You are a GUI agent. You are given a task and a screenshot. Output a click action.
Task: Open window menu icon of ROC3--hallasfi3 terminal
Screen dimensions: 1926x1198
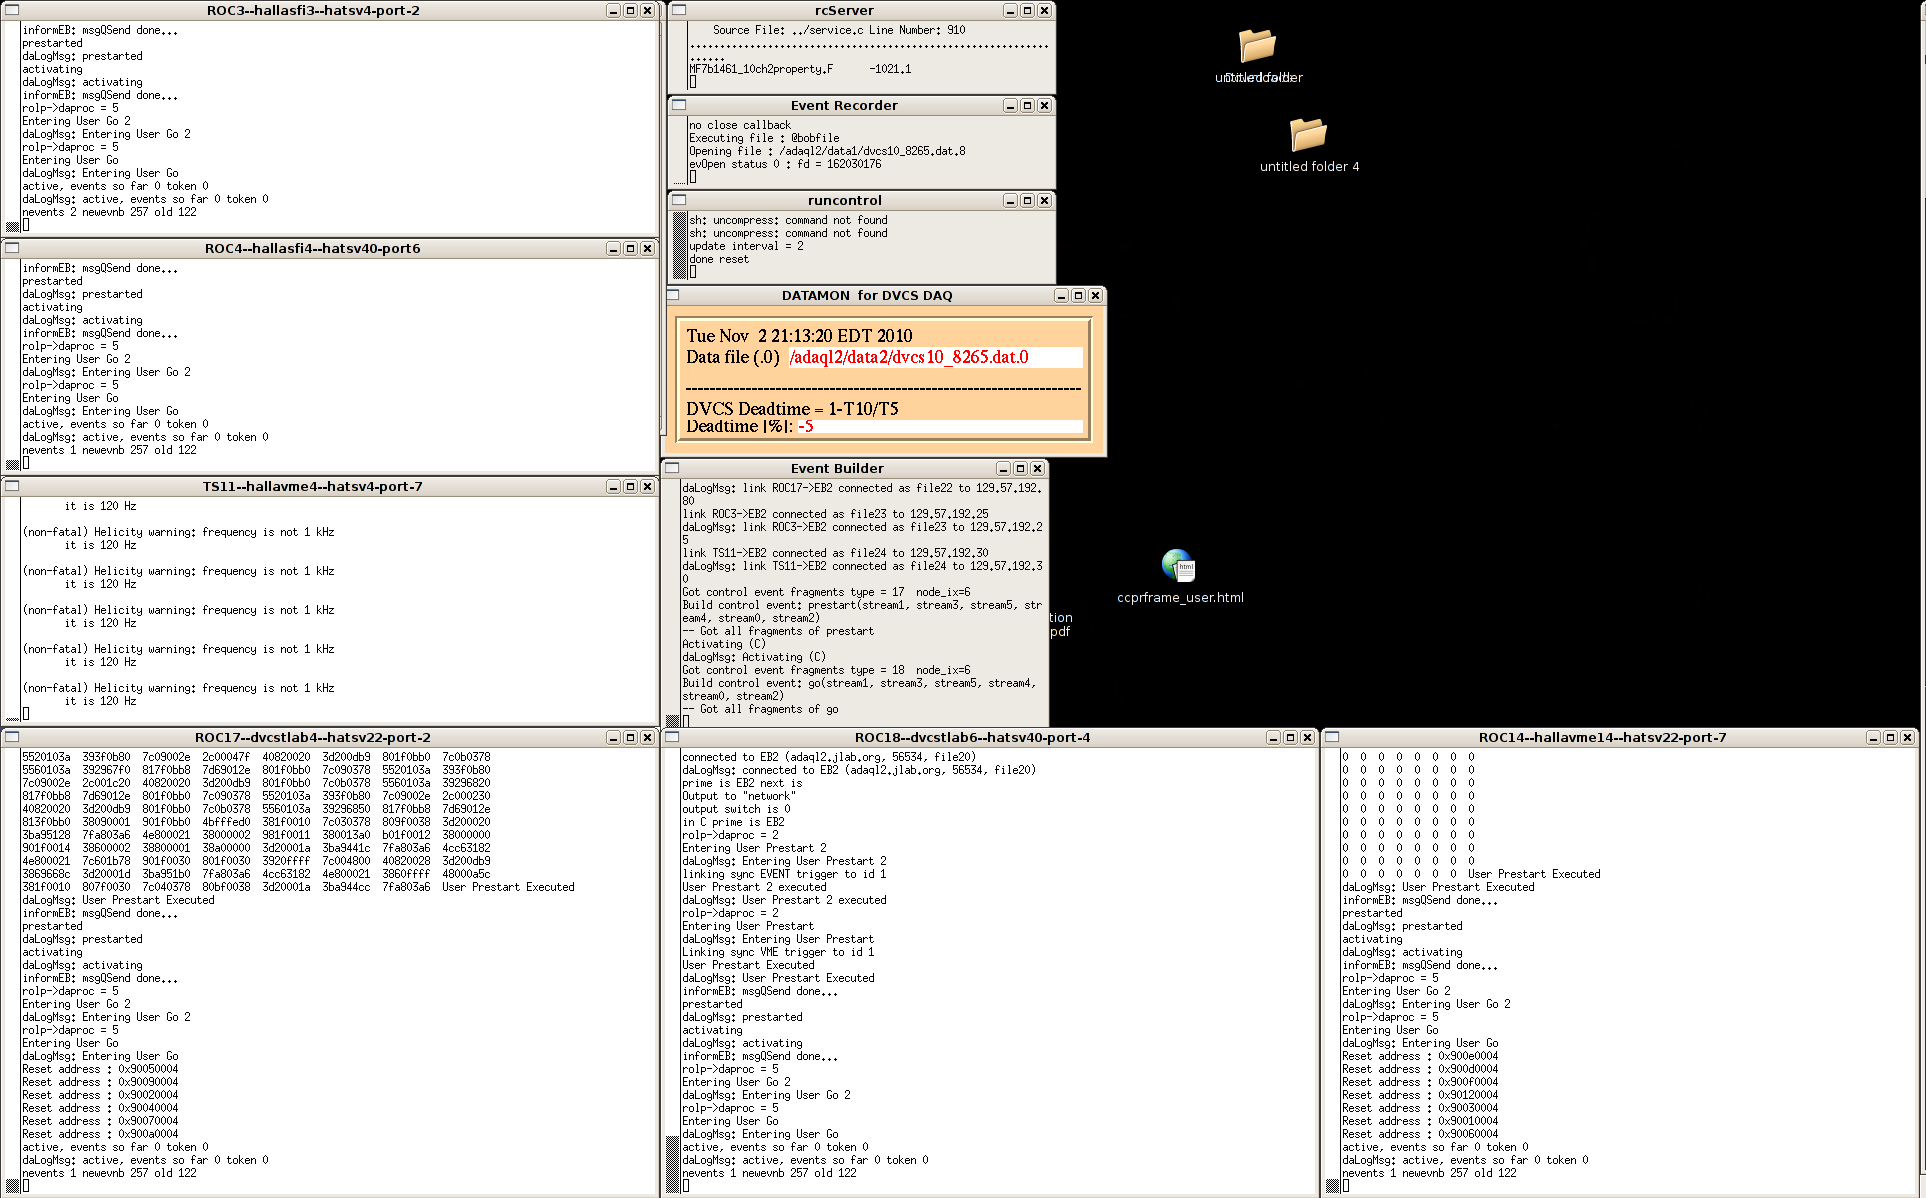click(12, 10)
